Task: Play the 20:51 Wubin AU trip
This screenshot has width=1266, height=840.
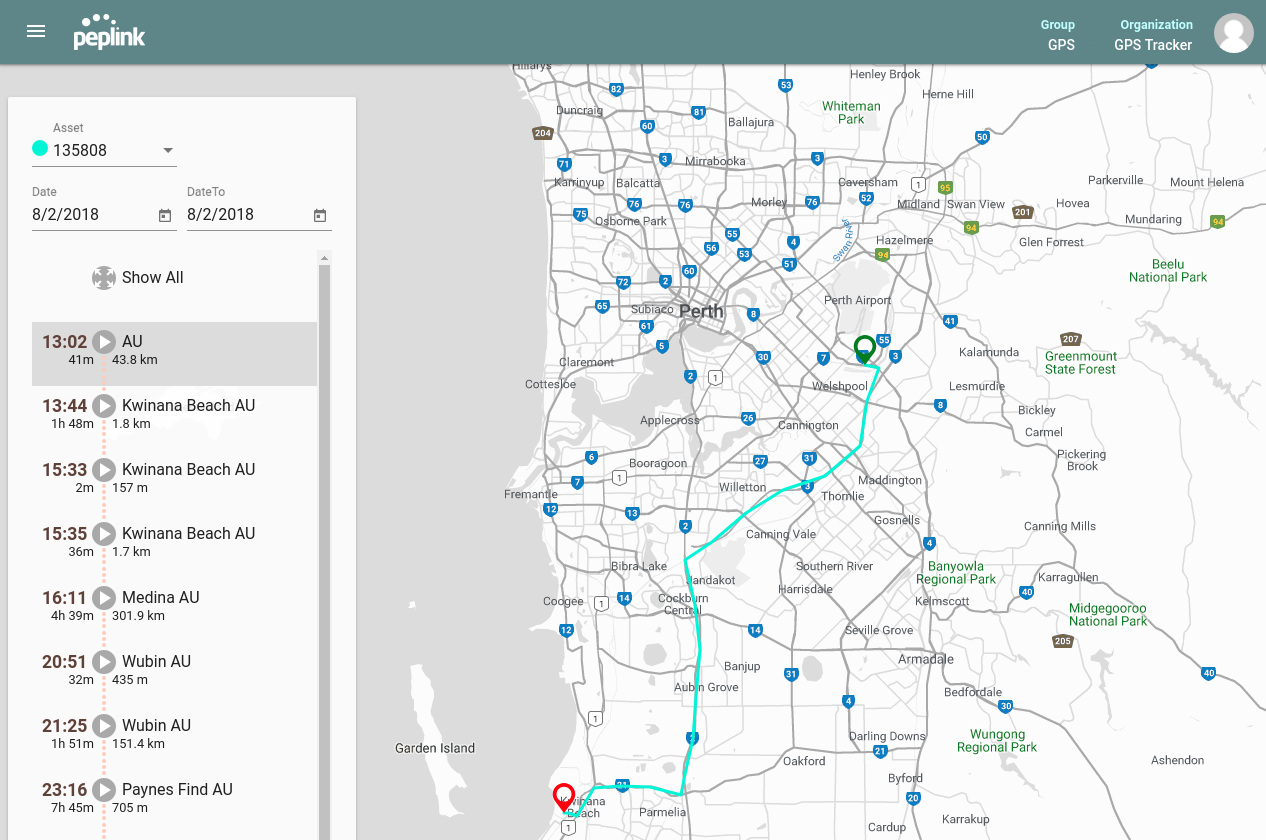Action: click(105, 661)
